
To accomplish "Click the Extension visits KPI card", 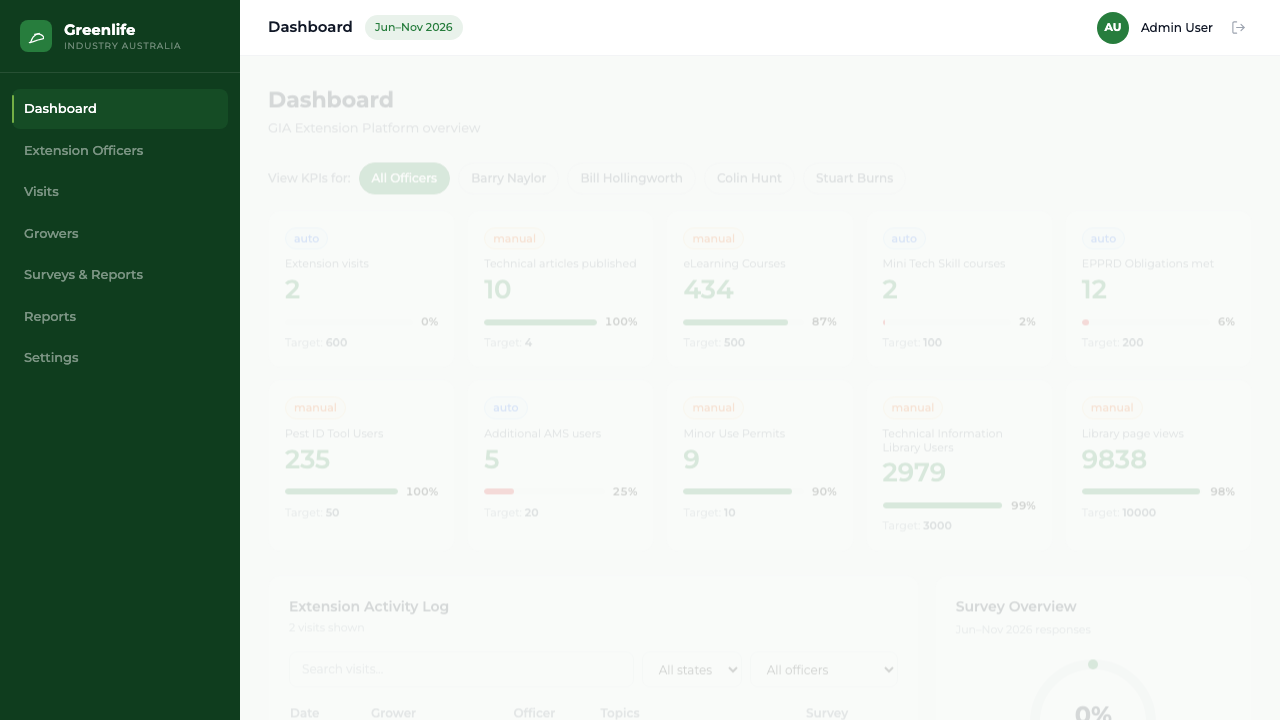I will point(361,289).
